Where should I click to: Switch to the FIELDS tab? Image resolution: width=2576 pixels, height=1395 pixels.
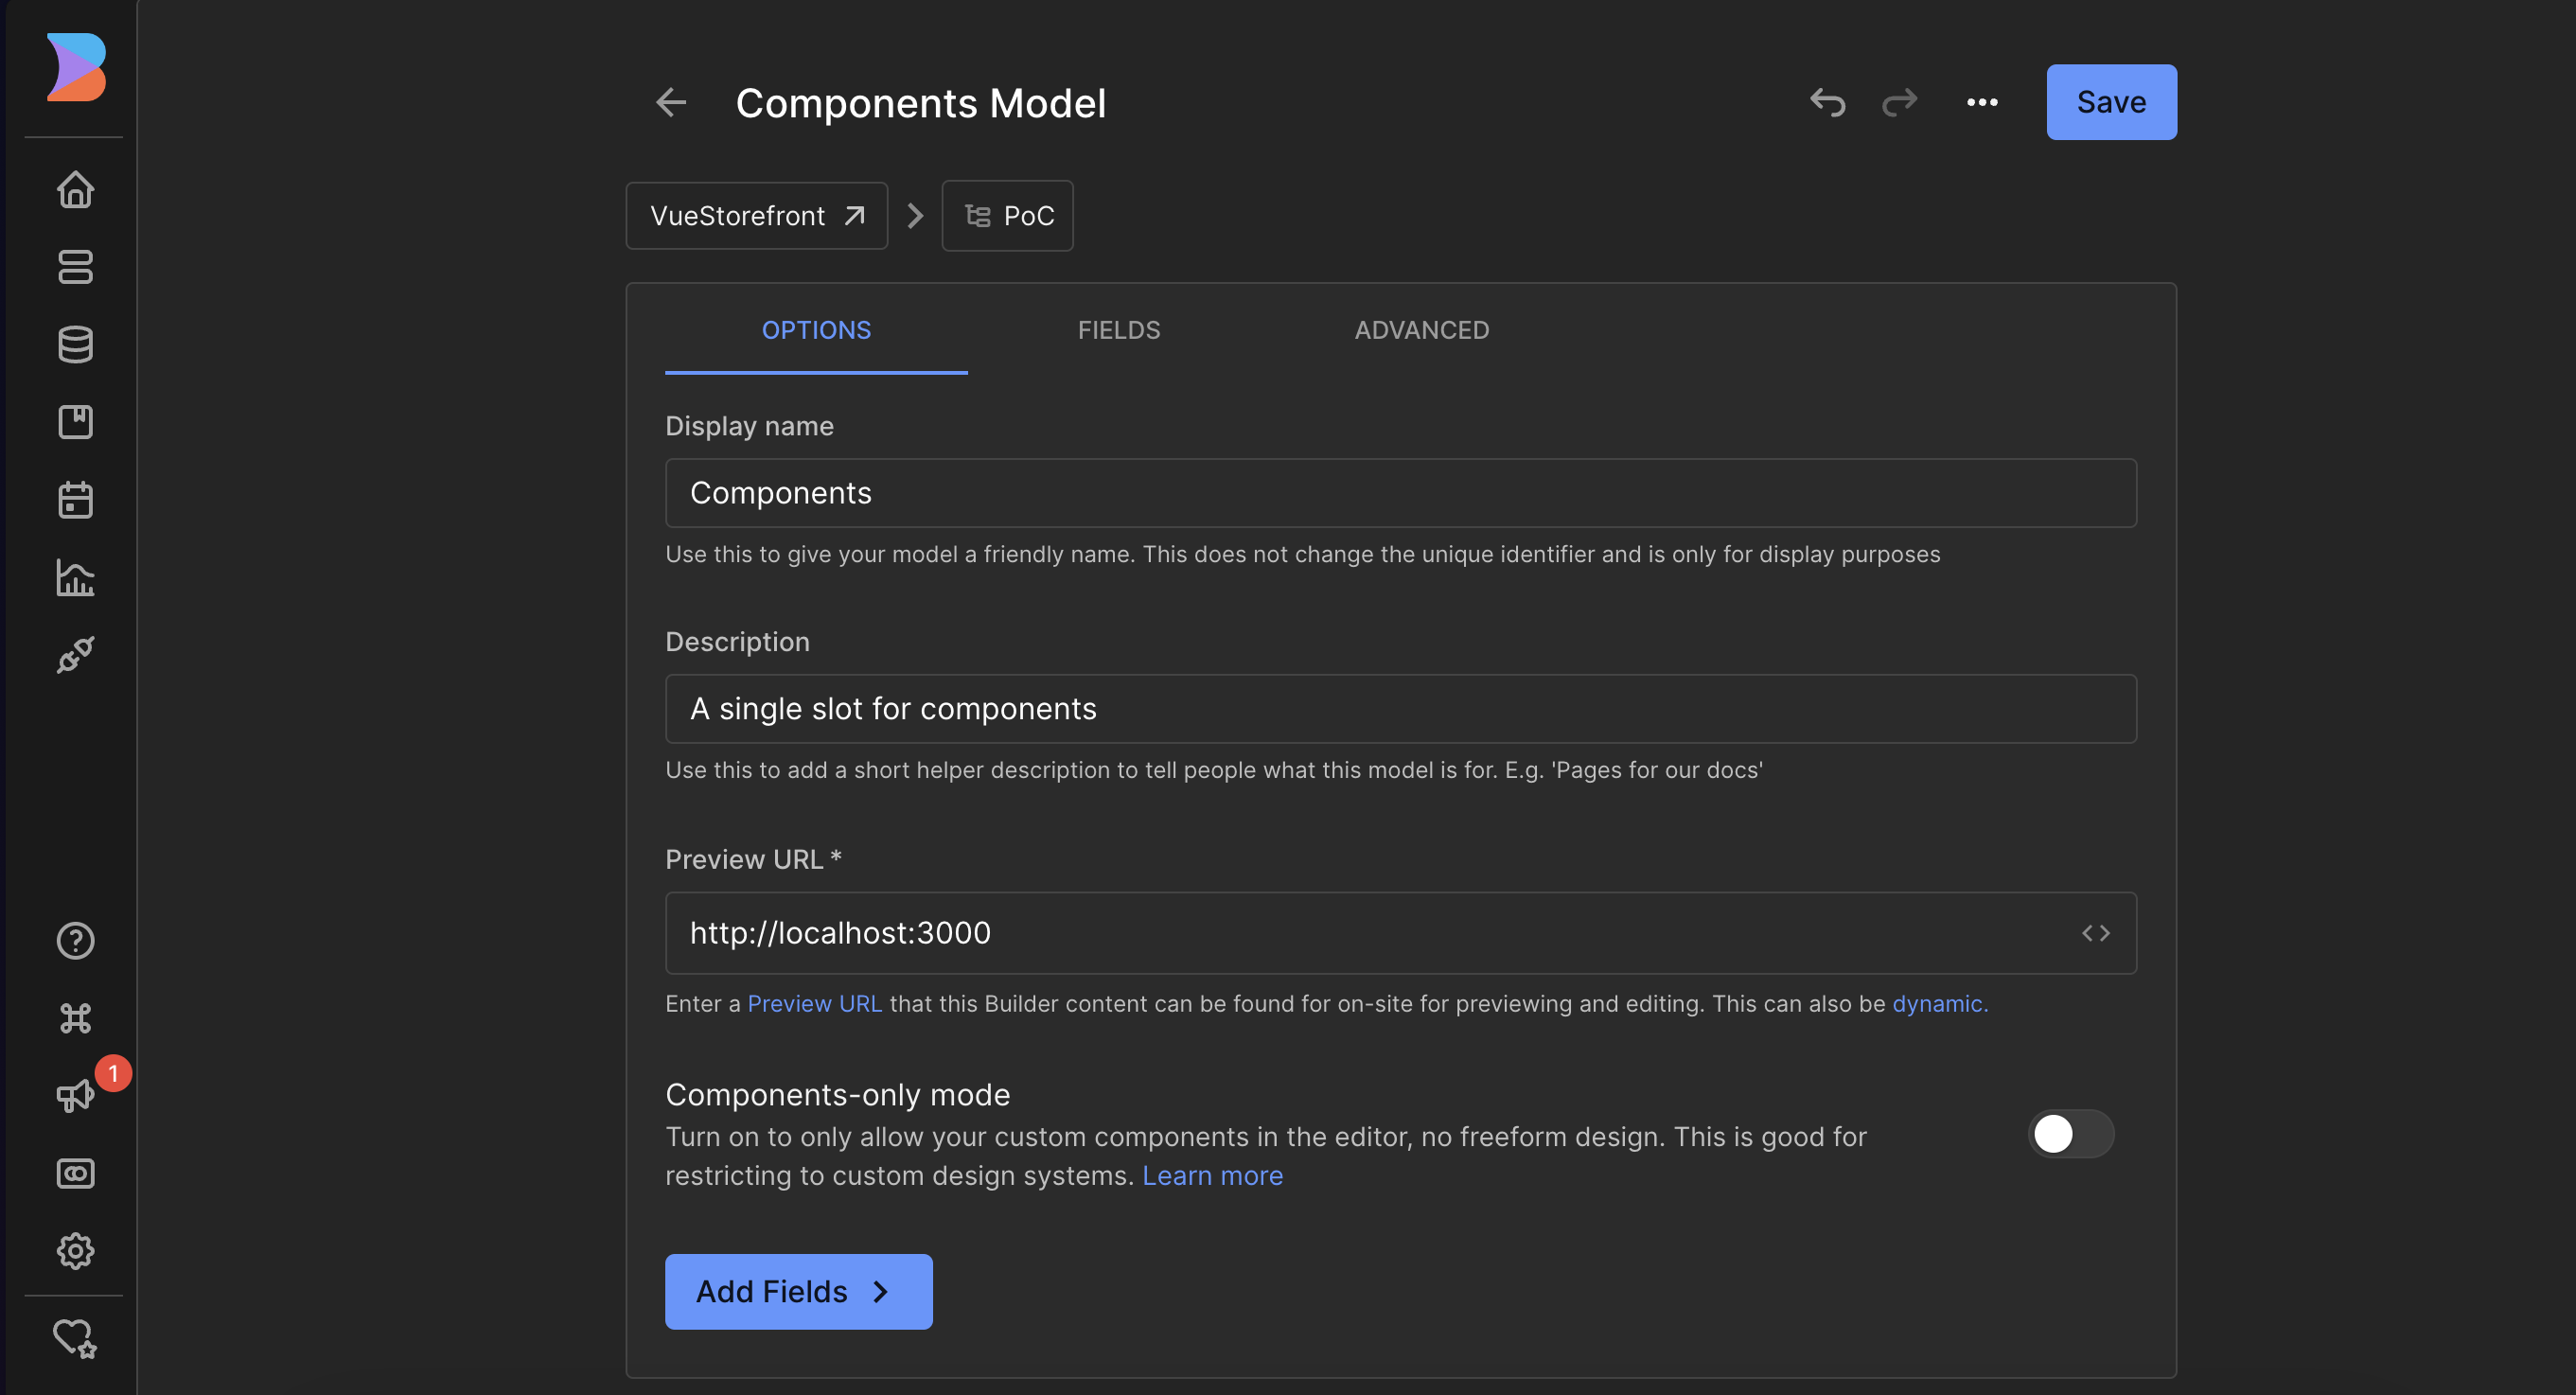(1119, 330)
